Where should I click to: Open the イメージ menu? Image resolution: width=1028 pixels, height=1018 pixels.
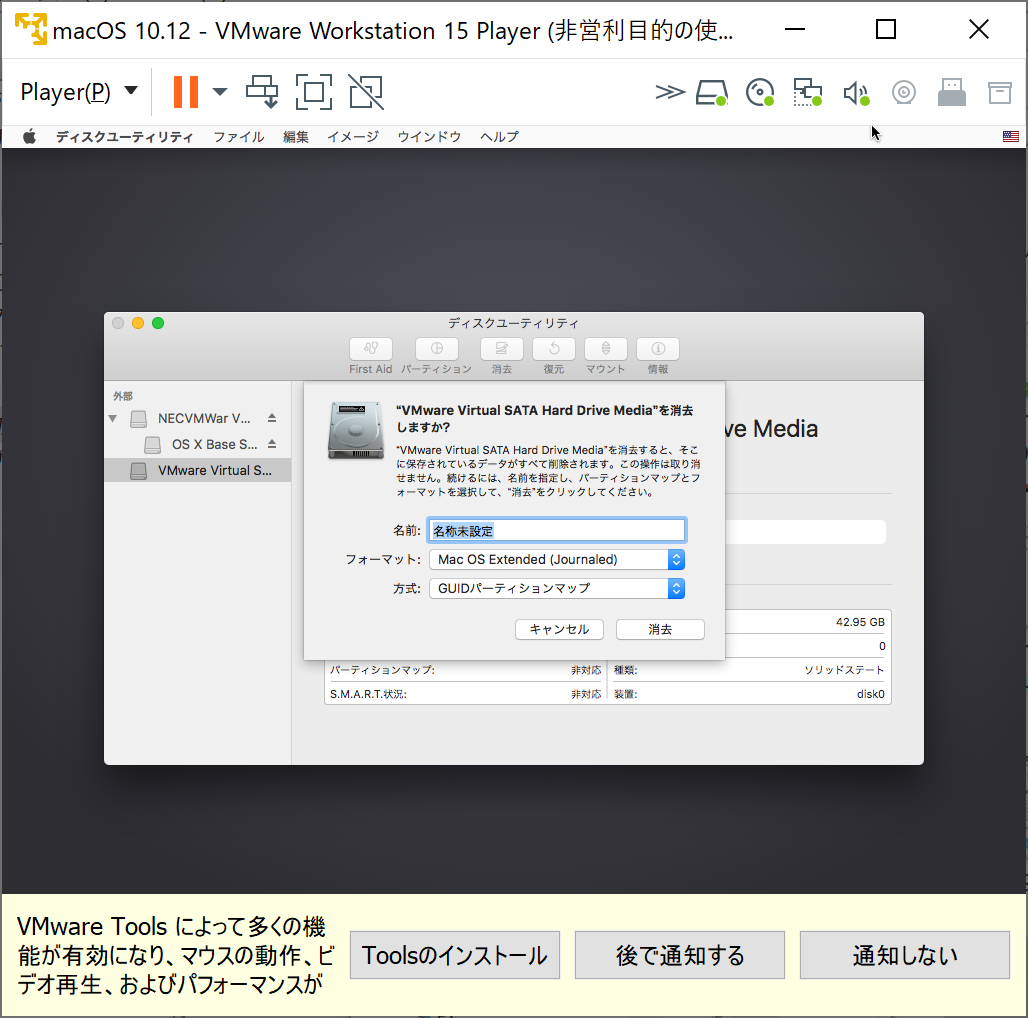pos(353,136)
